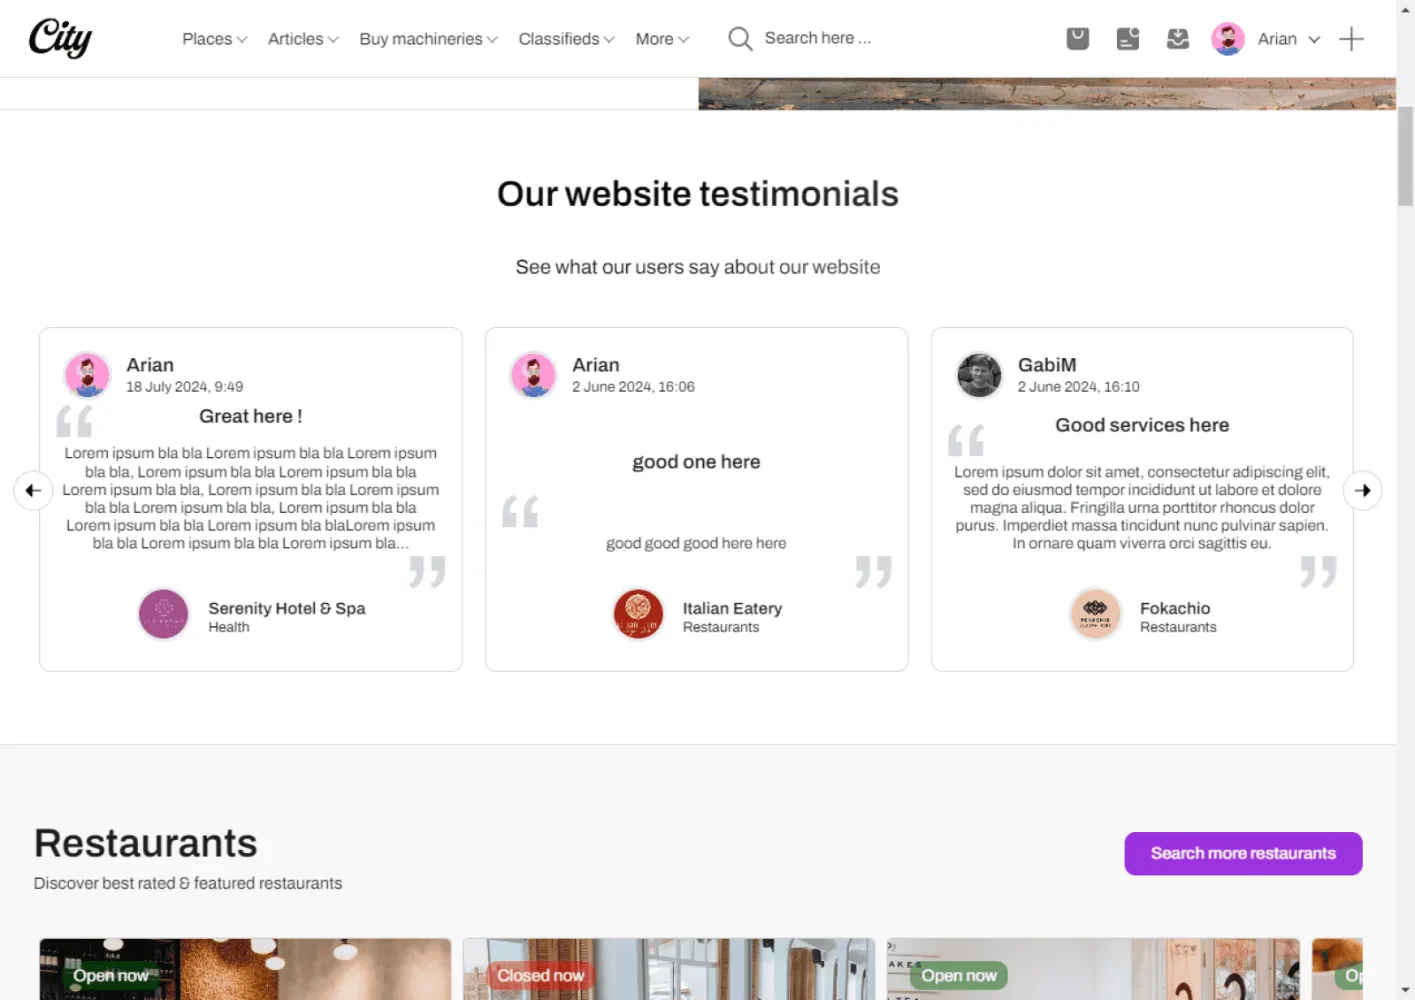The width and height of the screenshot is (1415, 1000).
Task: Click GabiM's avatar
Action: [x=979, y=375]
